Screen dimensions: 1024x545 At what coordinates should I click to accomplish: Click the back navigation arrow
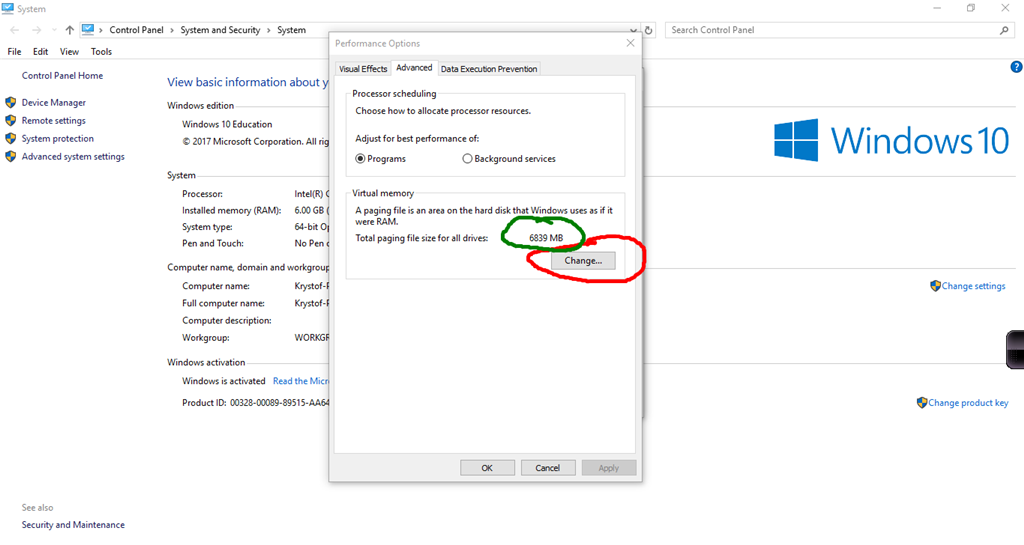pyautogui.click(x=15, y=30)
